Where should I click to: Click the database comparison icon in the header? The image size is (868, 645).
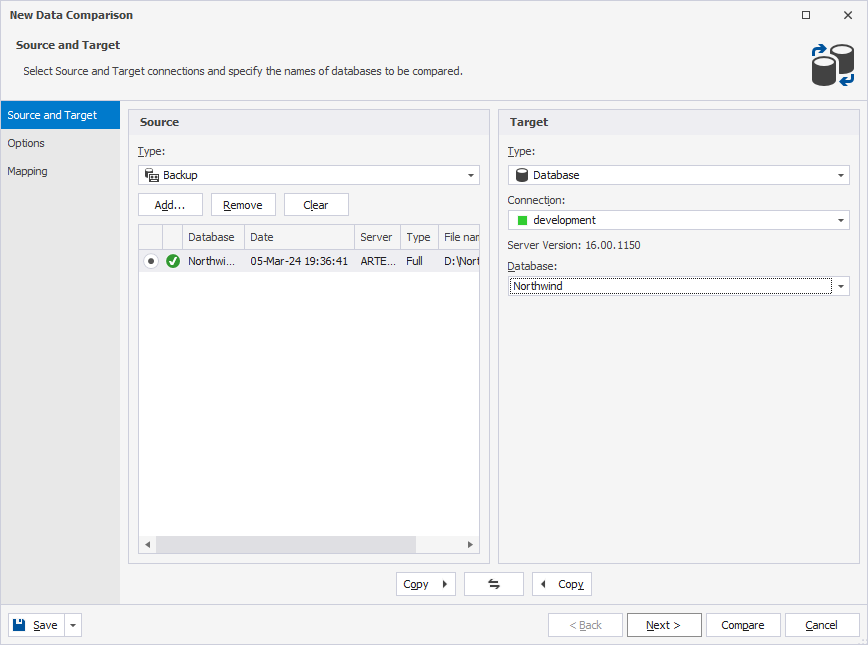pos(832,64)
